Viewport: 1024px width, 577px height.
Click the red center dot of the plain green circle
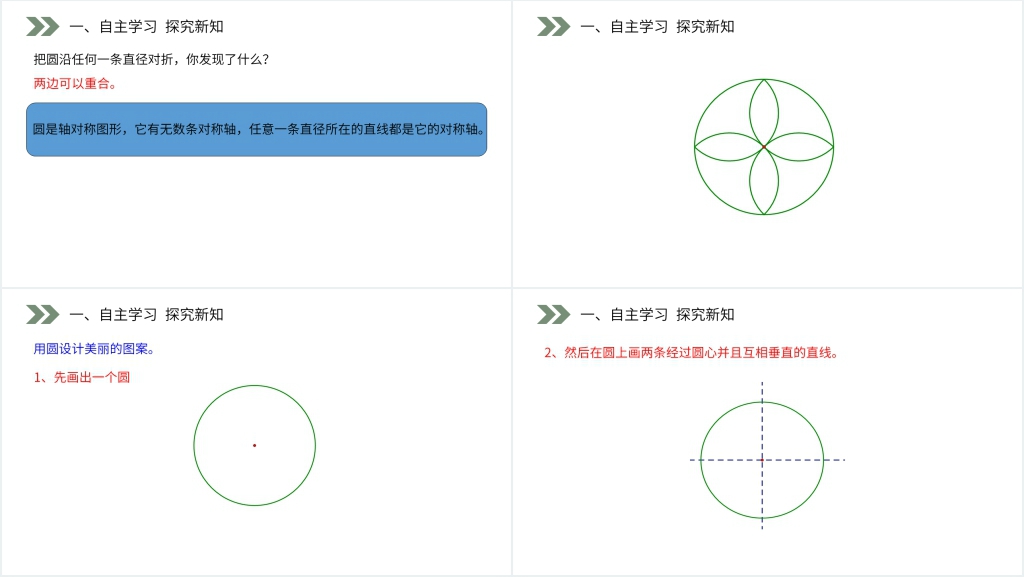click(x=254, y=445)
